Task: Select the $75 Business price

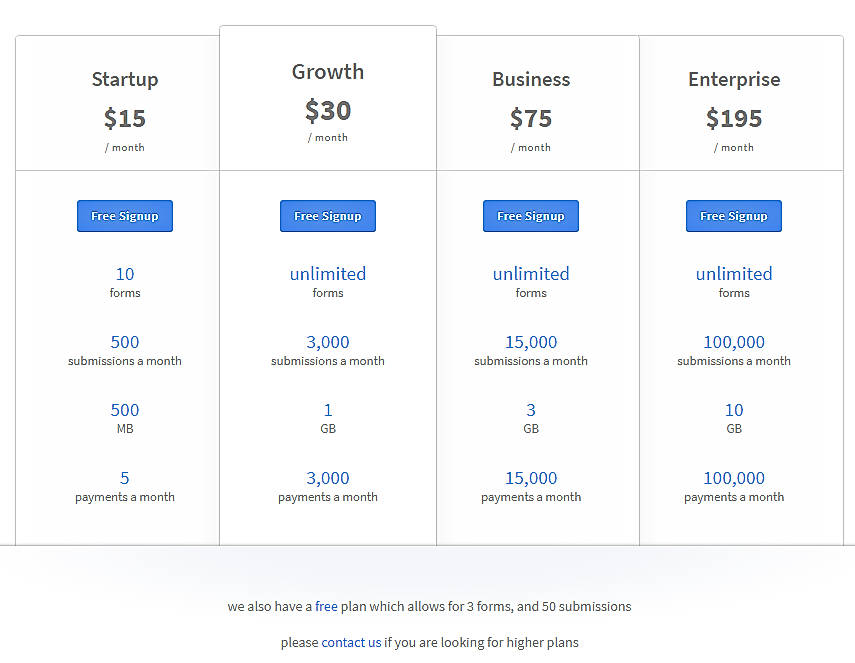Action: pyautogui.click(x=531, y=118)
